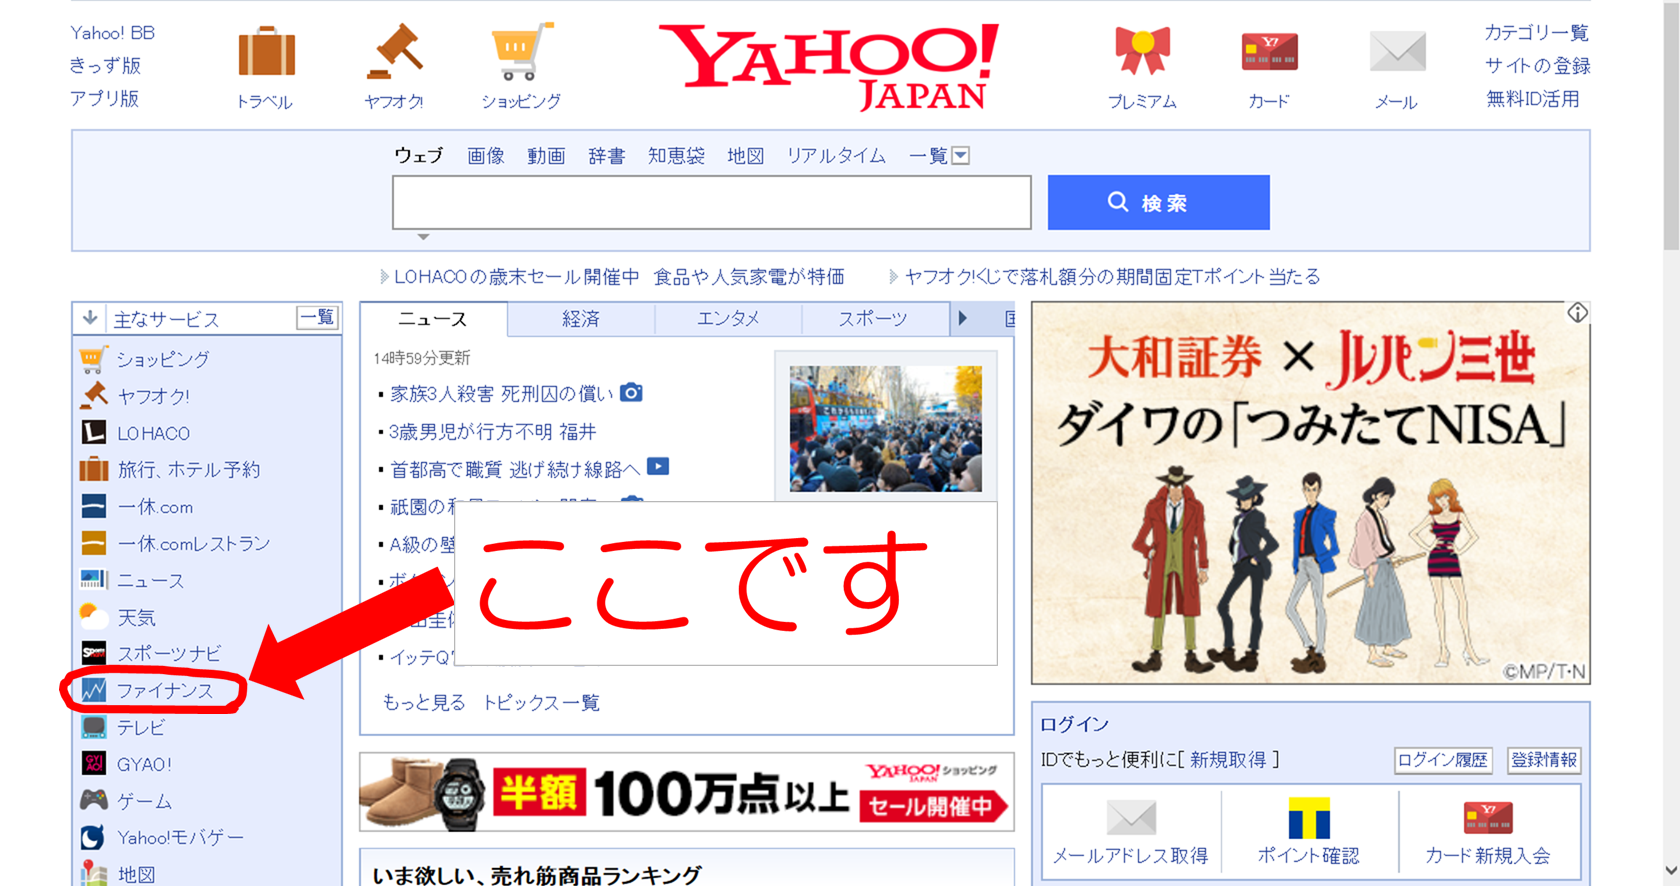Click the camera icon beside 家族3人殺害 headline
The width and height of the screenshot is (1680, 886).
click(631, 392)
